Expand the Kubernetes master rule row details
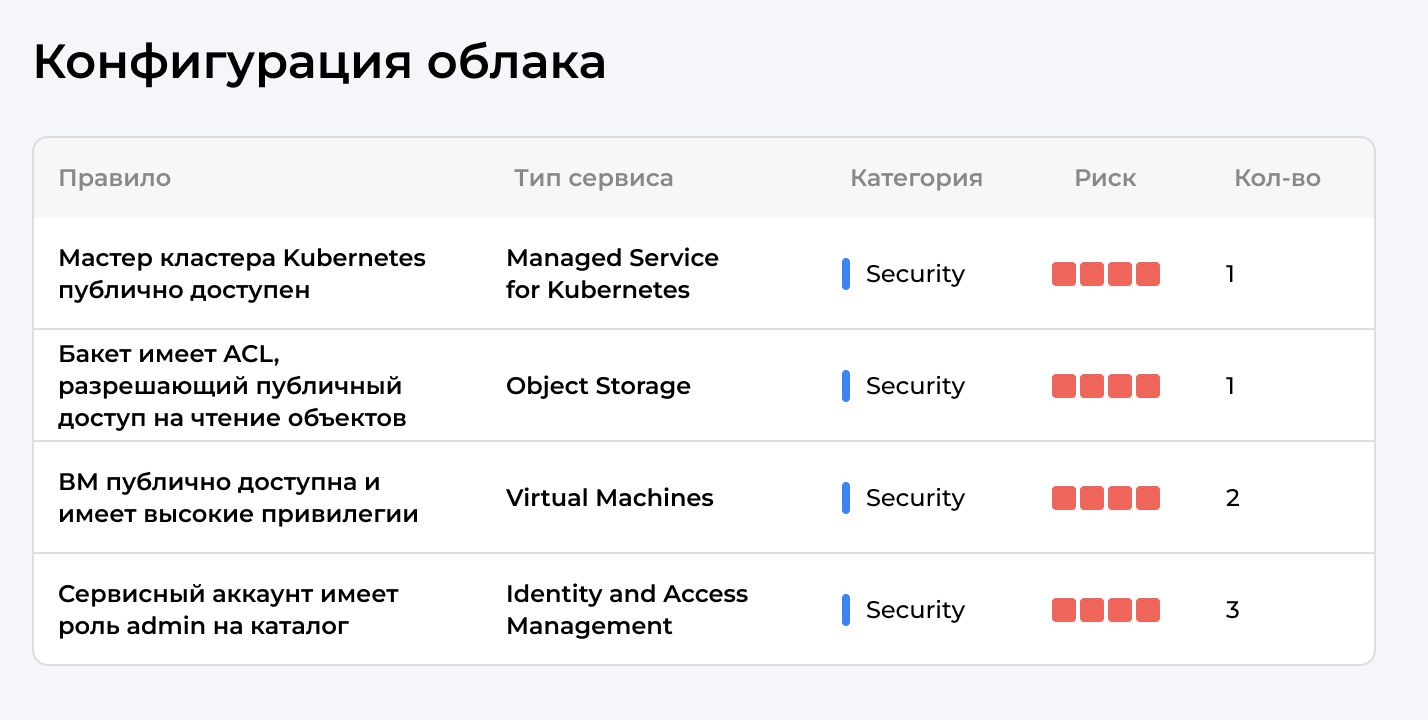The width and height of the screenshot is (1428, 720). pyautogui.click(x=242, y=273)
